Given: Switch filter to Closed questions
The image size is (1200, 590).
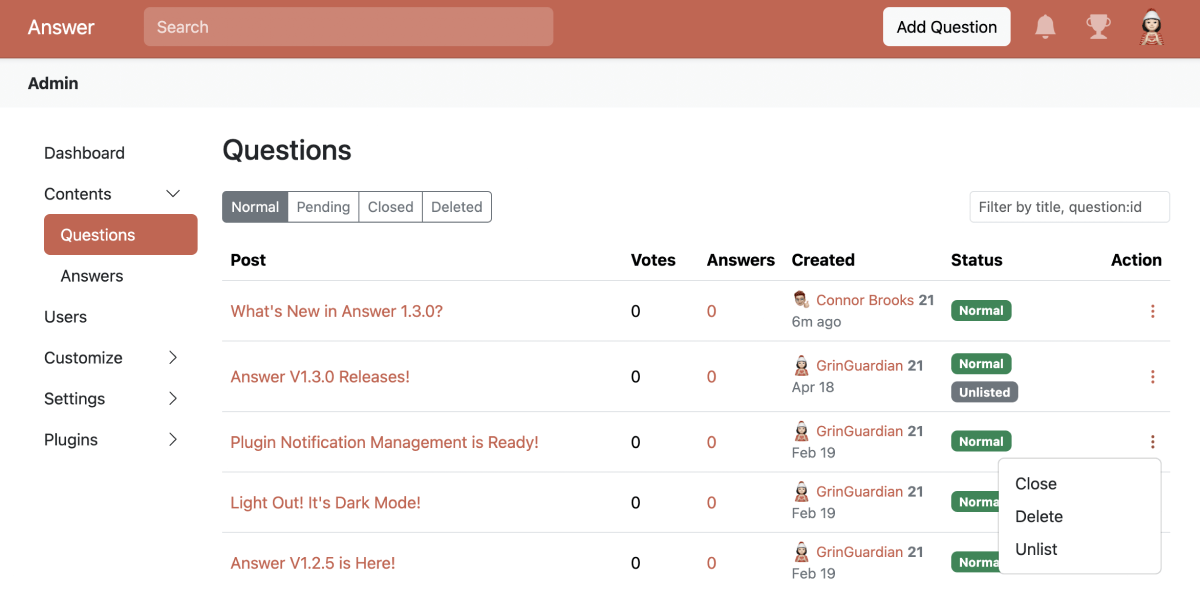Looking at the screenshot, I should (390, 207).
